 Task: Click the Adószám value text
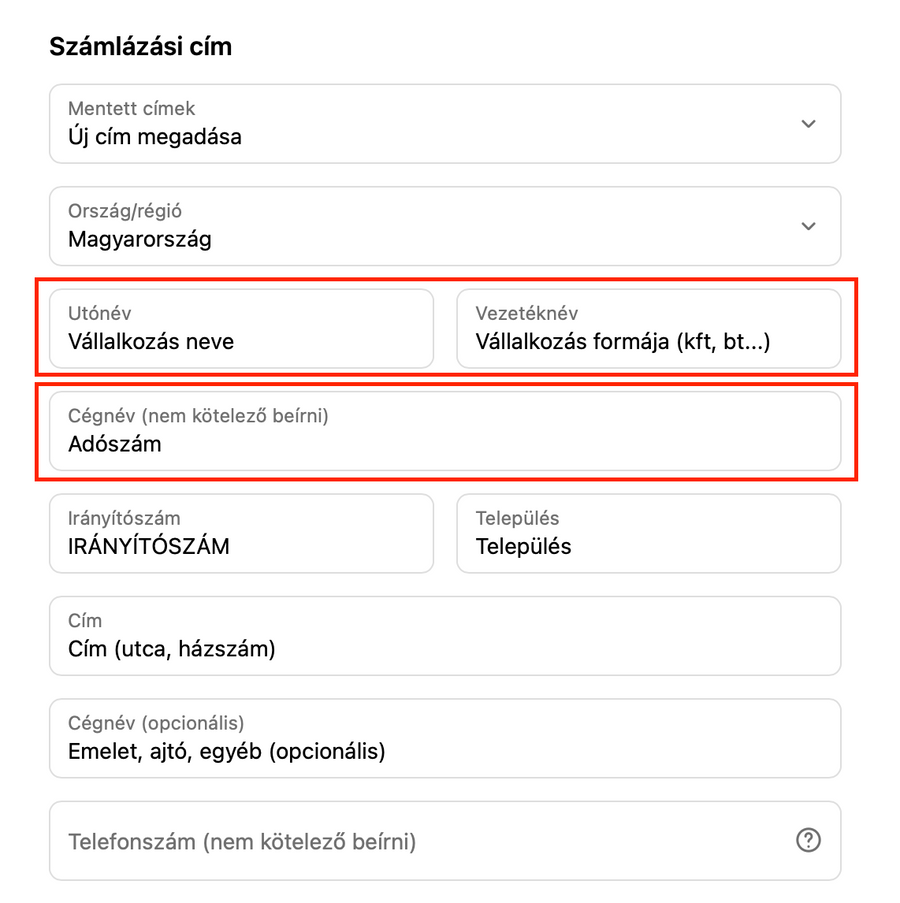(x=114, y=445)
